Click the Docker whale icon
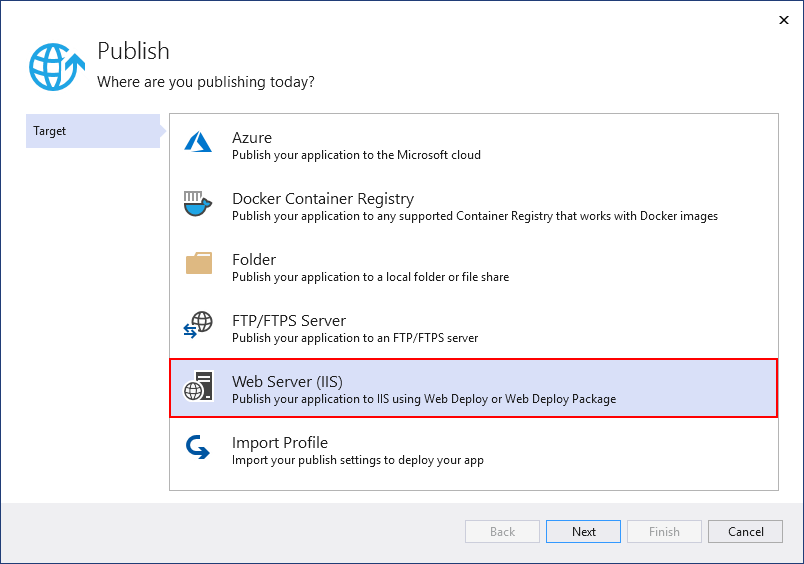 (198, 204)
